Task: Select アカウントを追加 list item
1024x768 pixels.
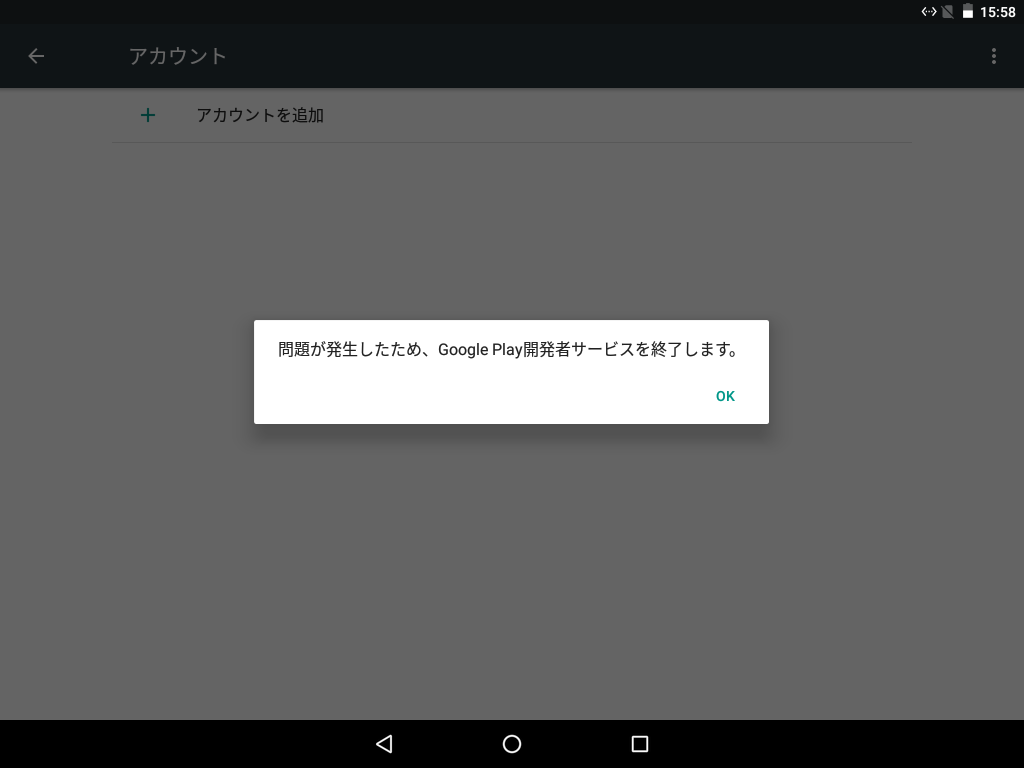Action: pos(512,116)
